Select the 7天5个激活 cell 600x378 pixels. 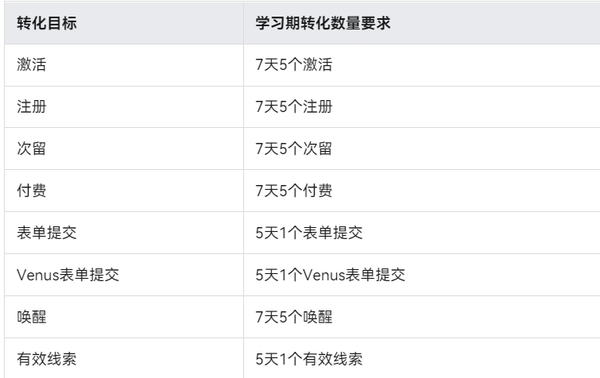[294, 64]
